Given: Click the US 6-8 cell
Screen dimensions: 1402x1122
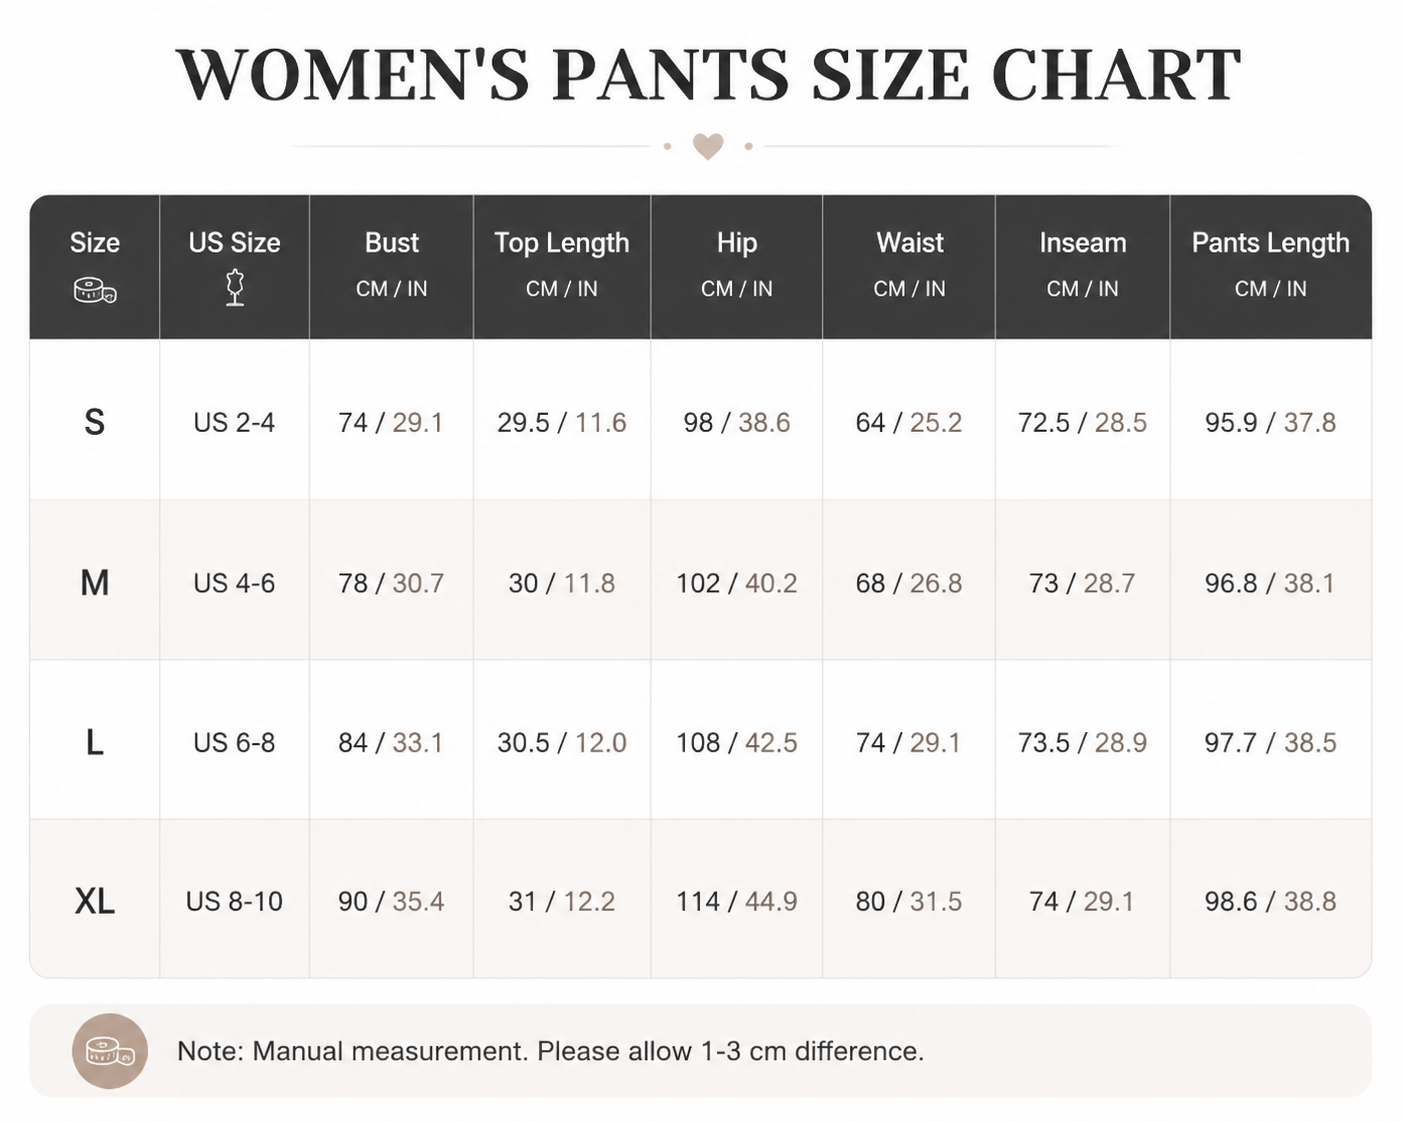Looking at the screenshot, I should [x=234, y=742].
